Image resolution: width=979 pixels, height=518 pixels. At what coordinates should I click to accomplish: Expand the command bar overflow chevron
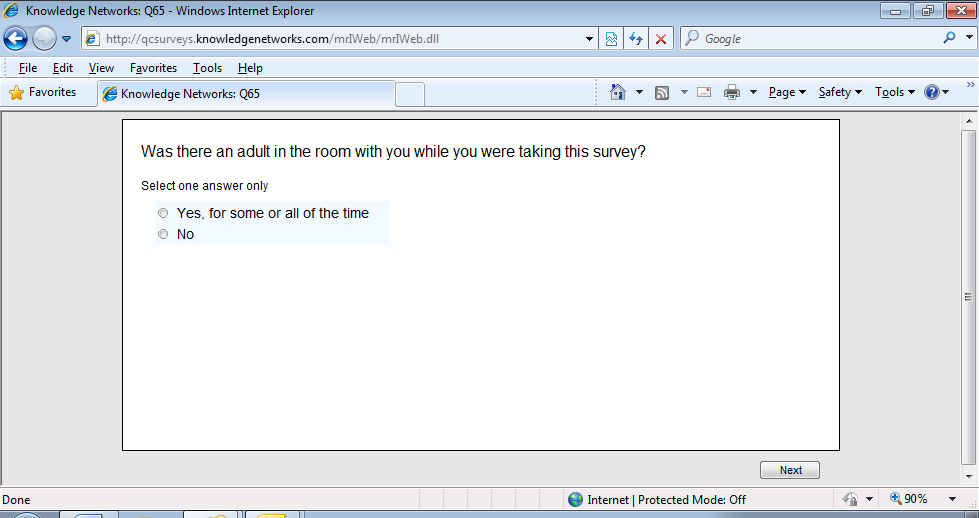point(971,84)
